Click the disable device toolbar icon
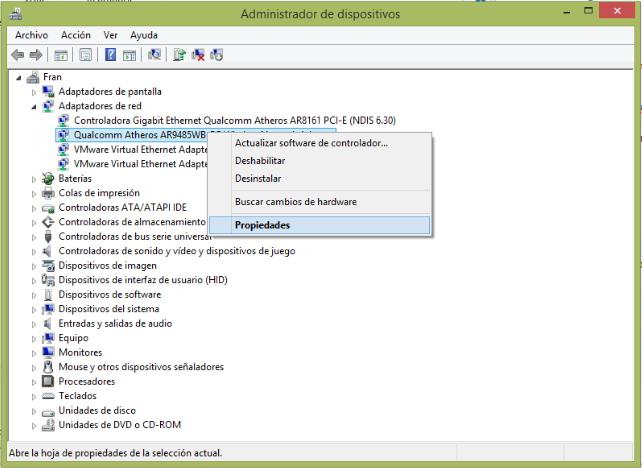The width and height of the screenshot is (642, 468). (x=217, y=55)
